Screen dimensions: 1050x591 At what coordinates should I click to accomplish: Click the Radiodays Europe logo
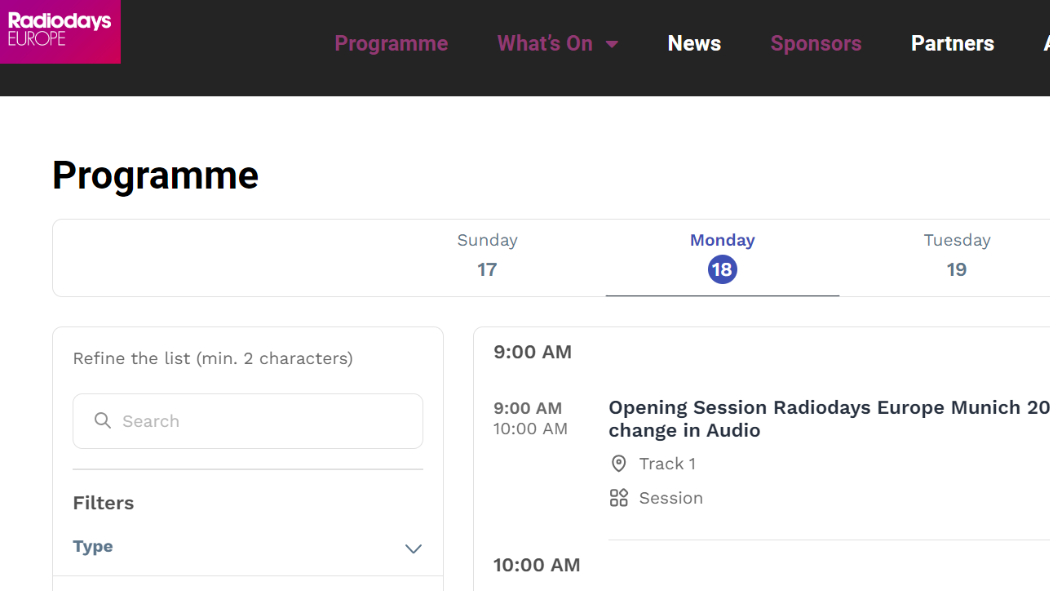click(60, 31)
